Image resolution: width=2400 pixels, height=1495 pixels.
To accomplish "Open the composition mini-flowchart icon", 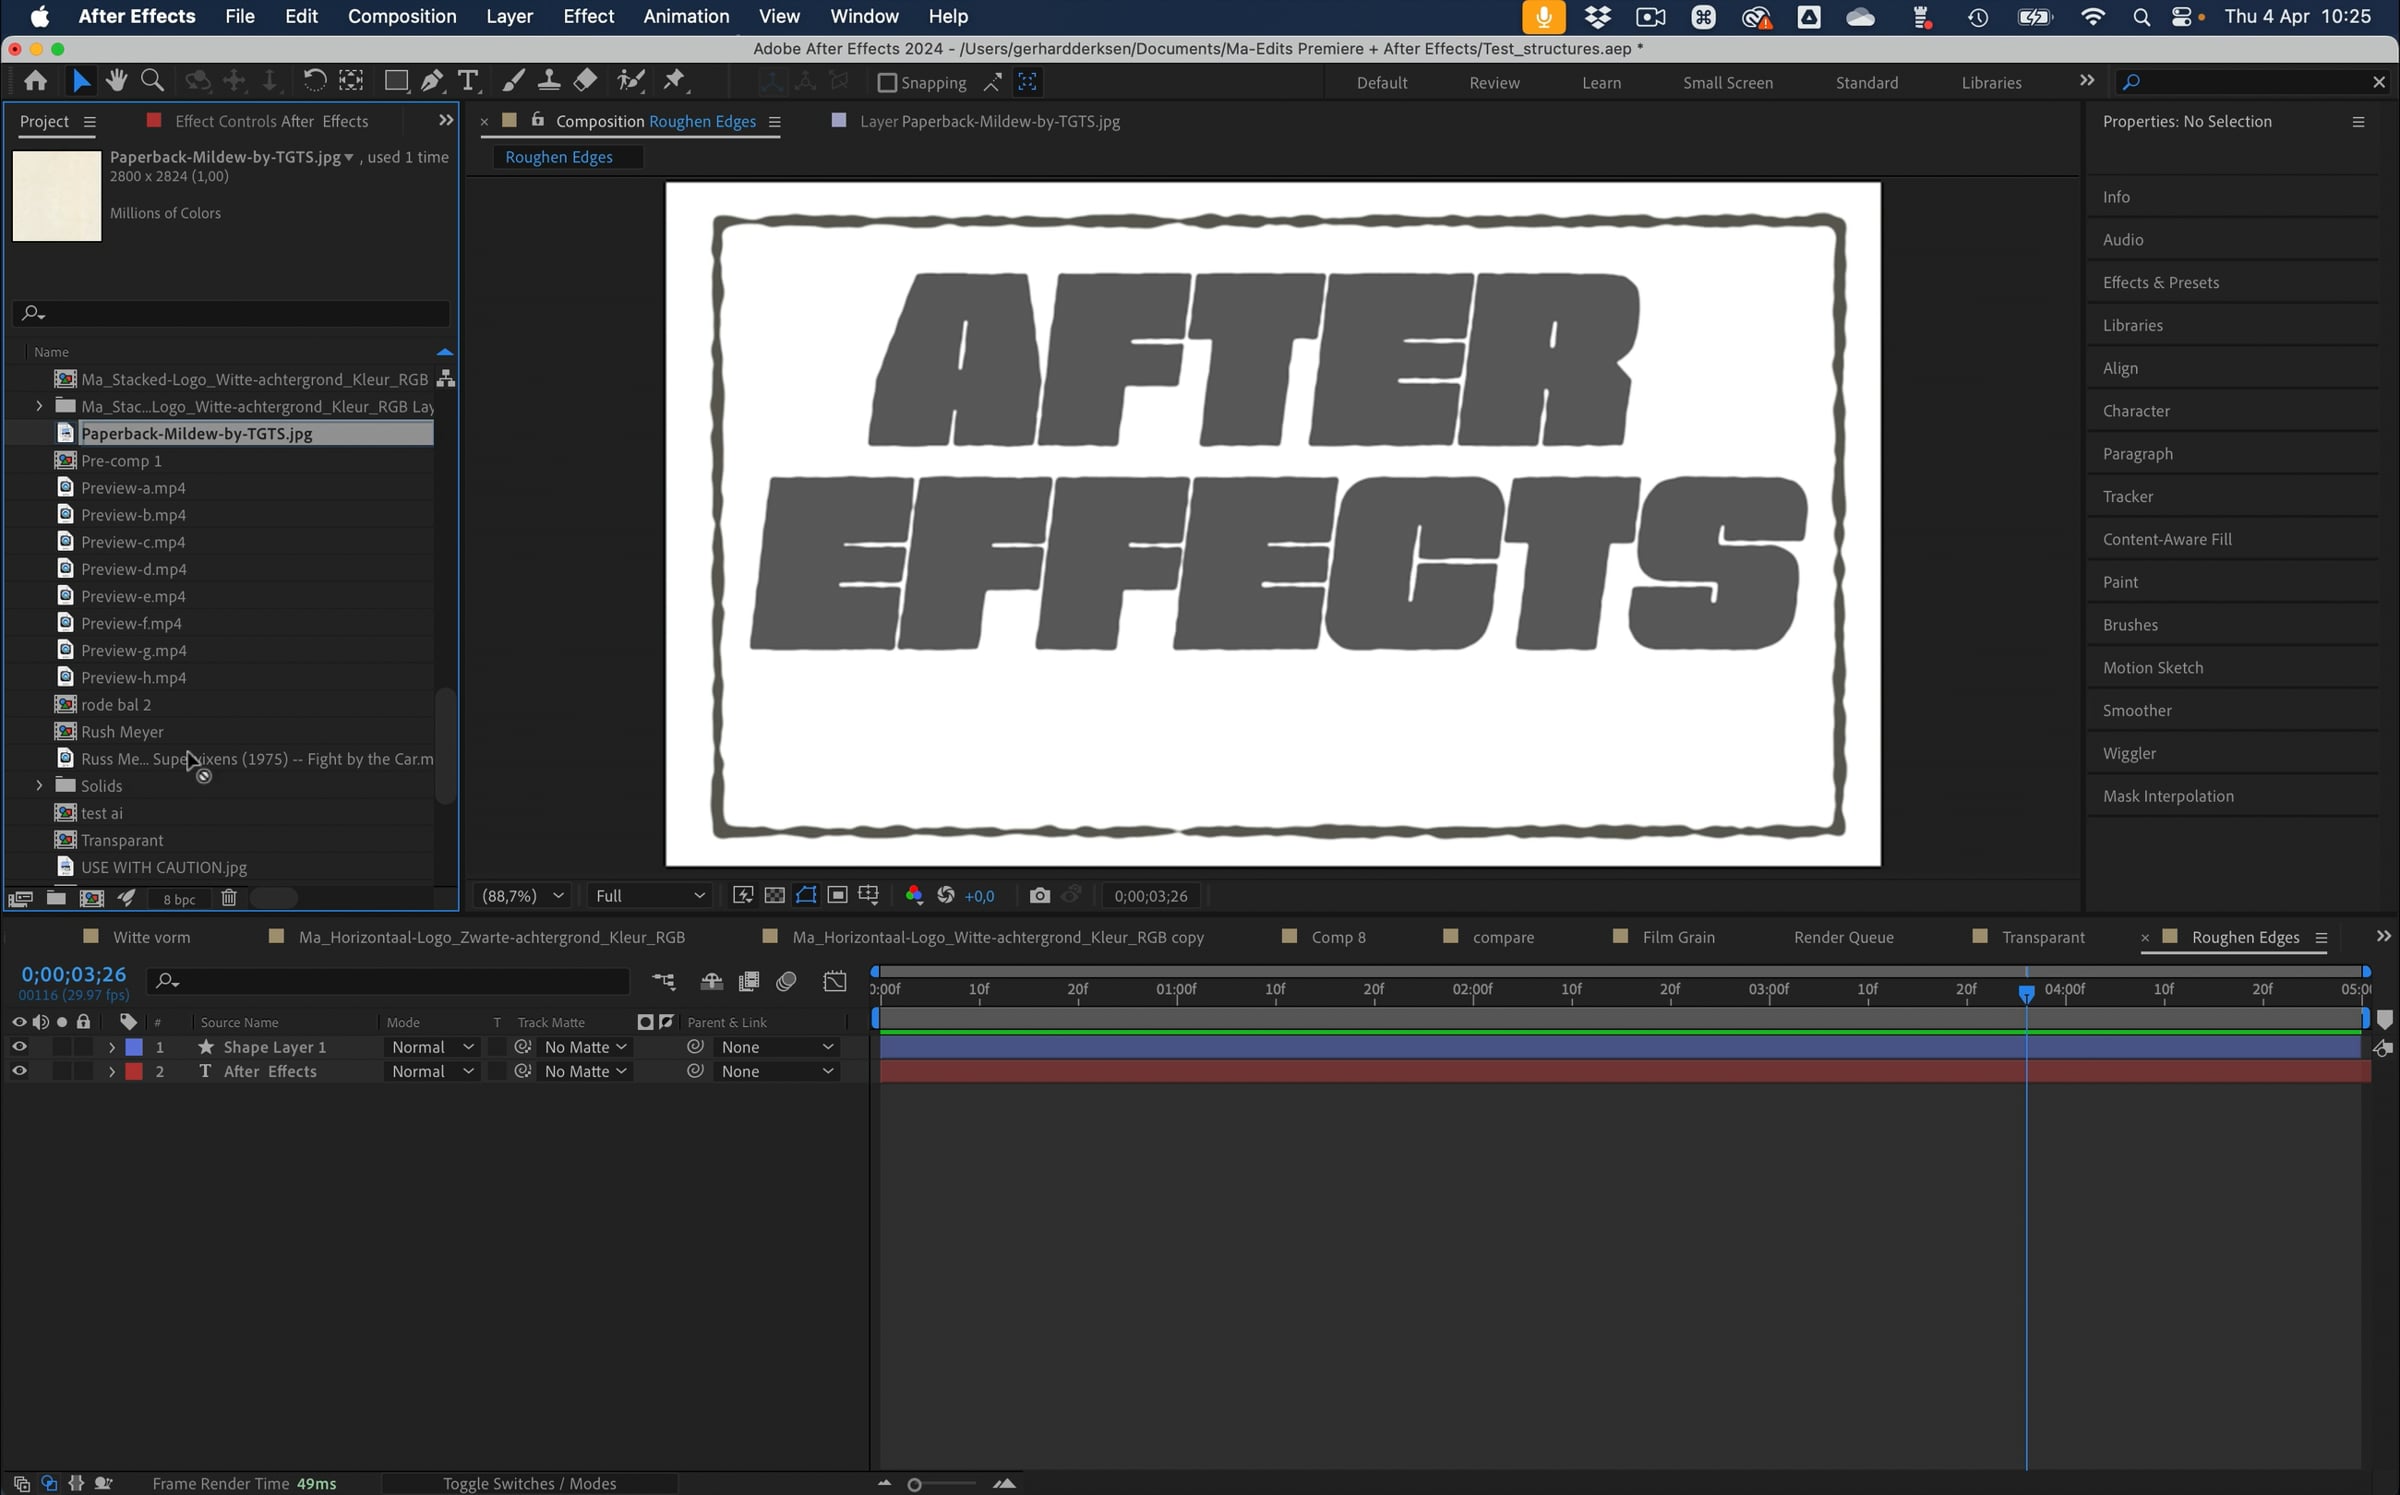I will pyautogui.click(x=664, y=982).
